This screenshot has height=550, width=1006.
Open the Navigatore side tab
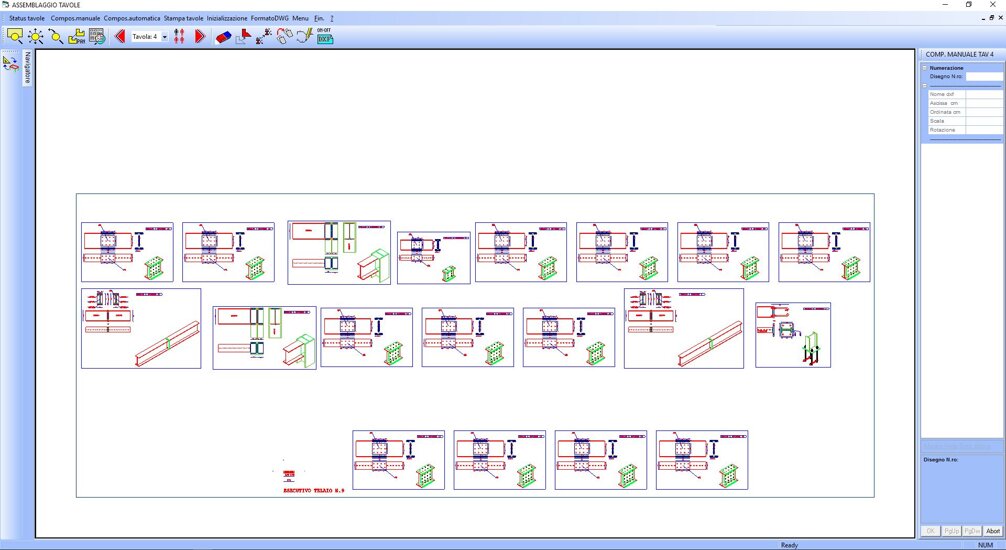[28, 68]
